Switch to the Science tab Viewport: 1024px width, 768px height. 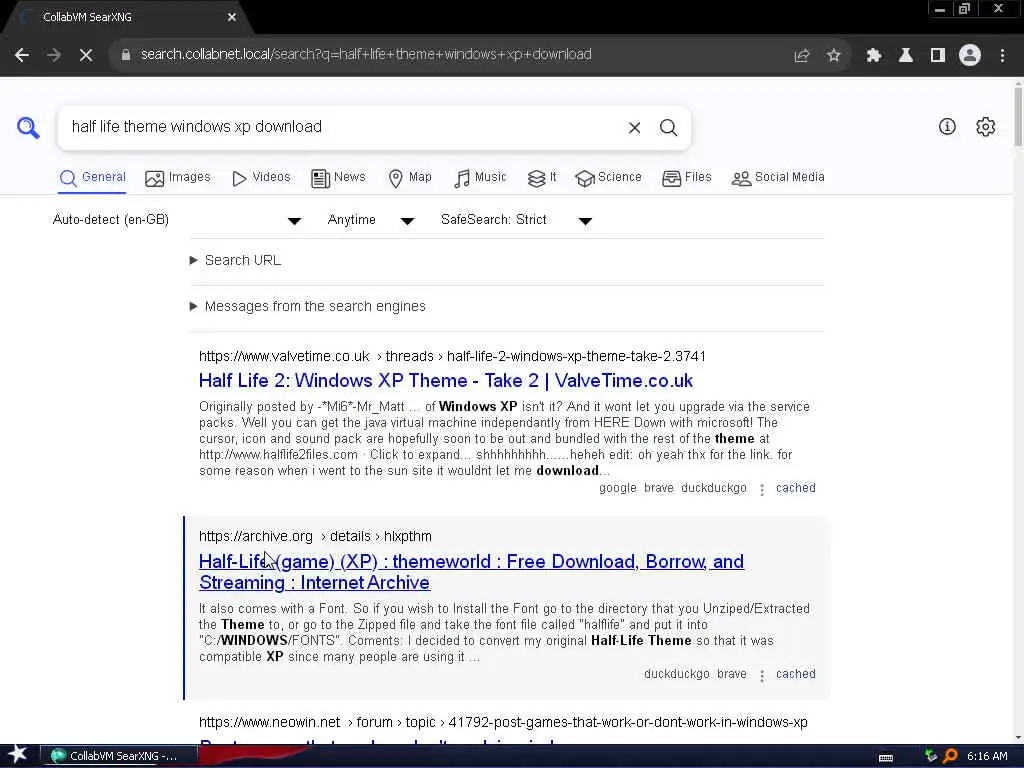[x=609, y=178]
